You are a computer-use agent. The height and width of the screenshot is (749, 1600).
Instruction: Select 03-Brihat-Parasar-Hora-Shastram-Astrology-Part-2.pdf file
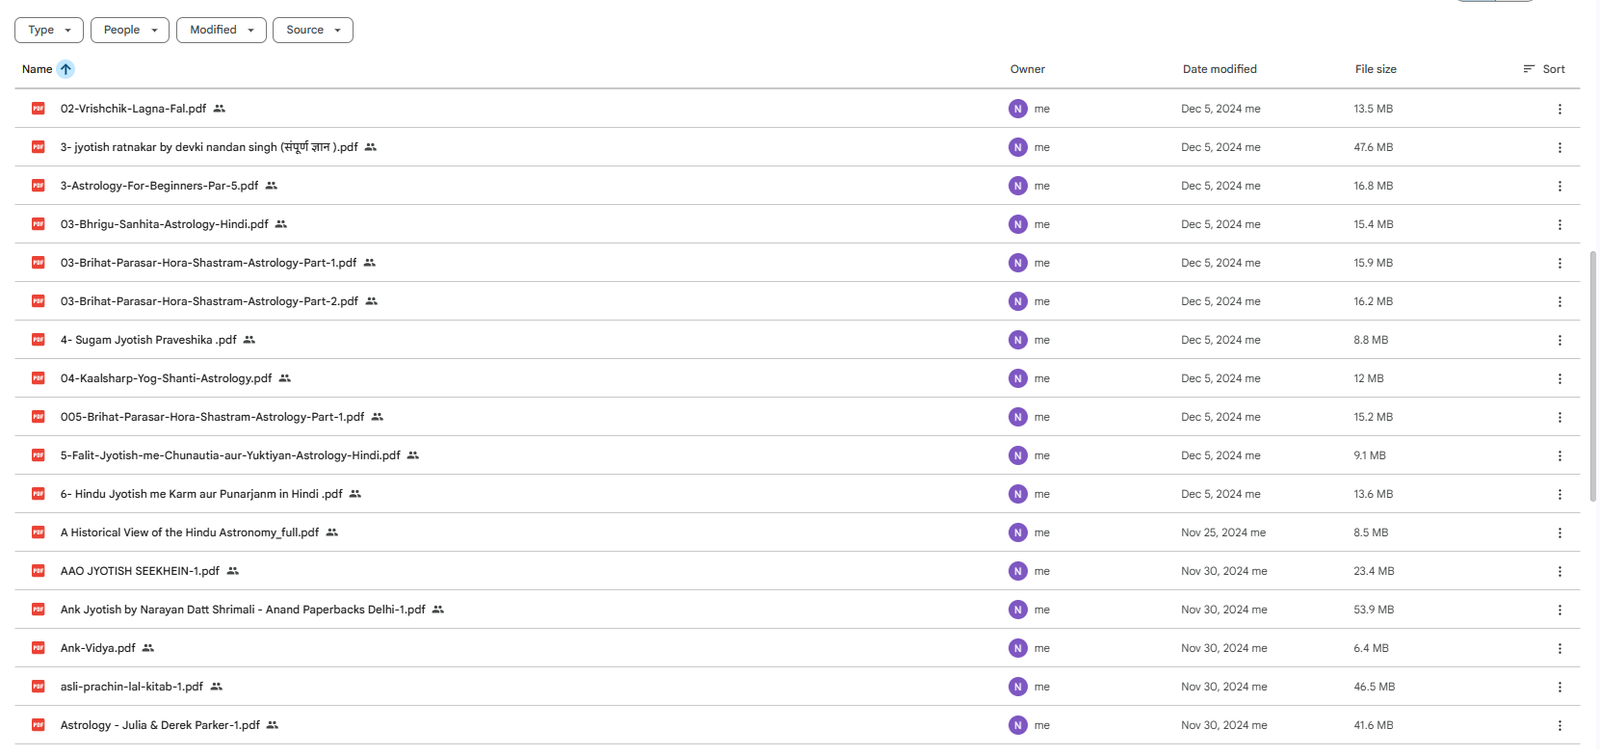(208, 301)
